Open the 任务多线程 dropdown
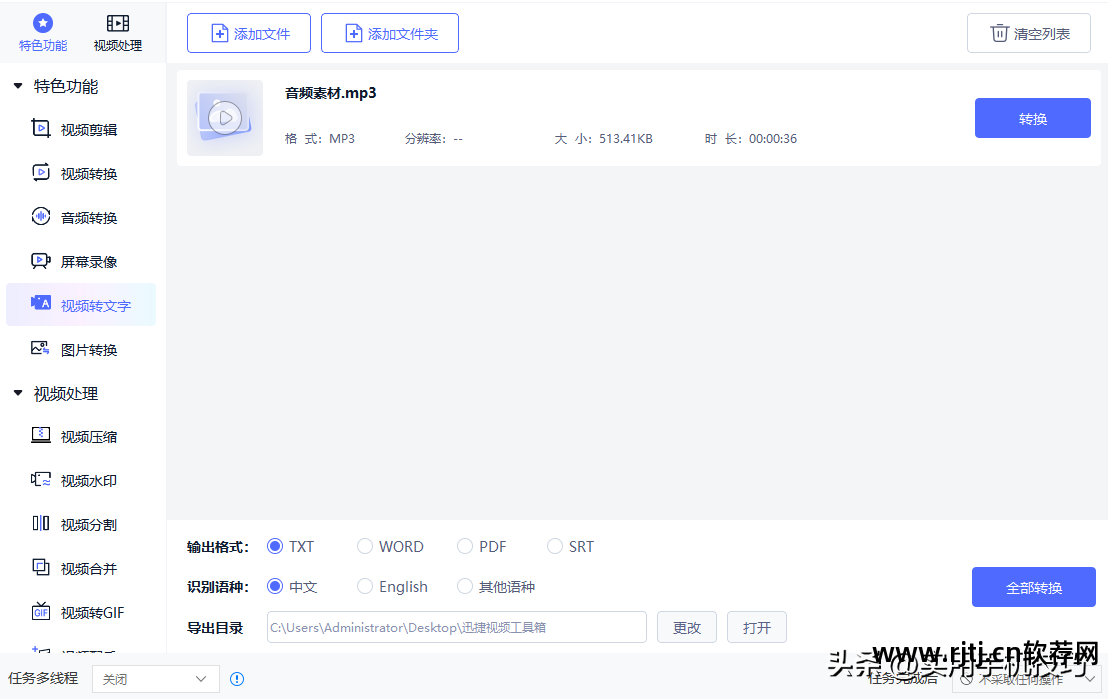 (x=155, y=678)
